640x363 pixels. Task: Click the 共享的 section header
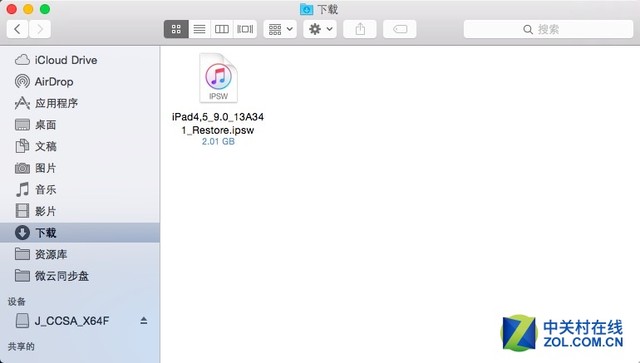pyautogui.click(x=21, y=347)
